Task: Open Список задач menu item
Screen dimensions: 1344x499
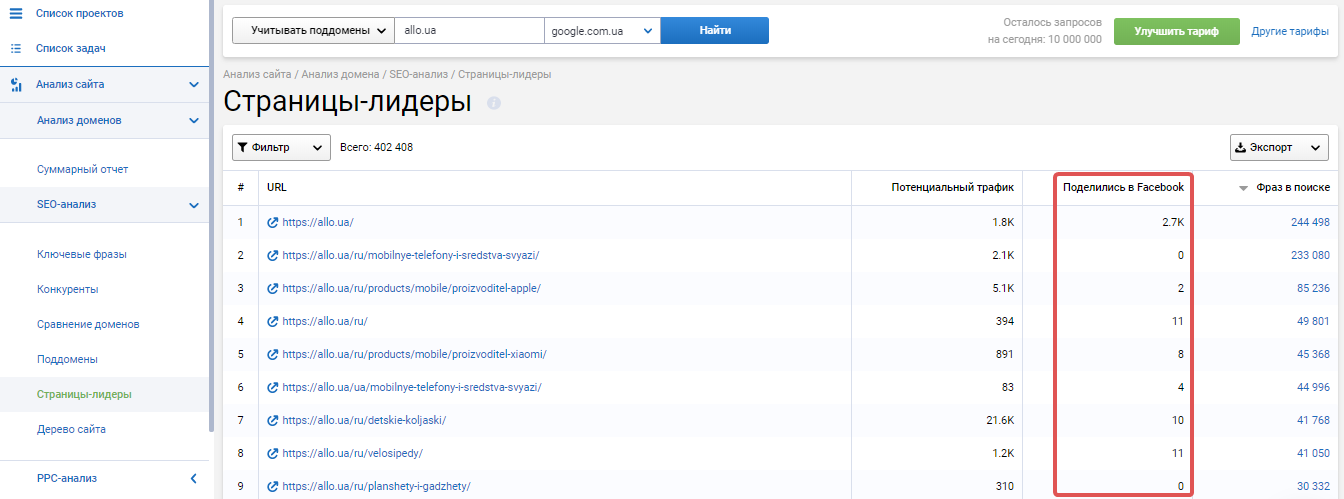Action: point(71,48)
